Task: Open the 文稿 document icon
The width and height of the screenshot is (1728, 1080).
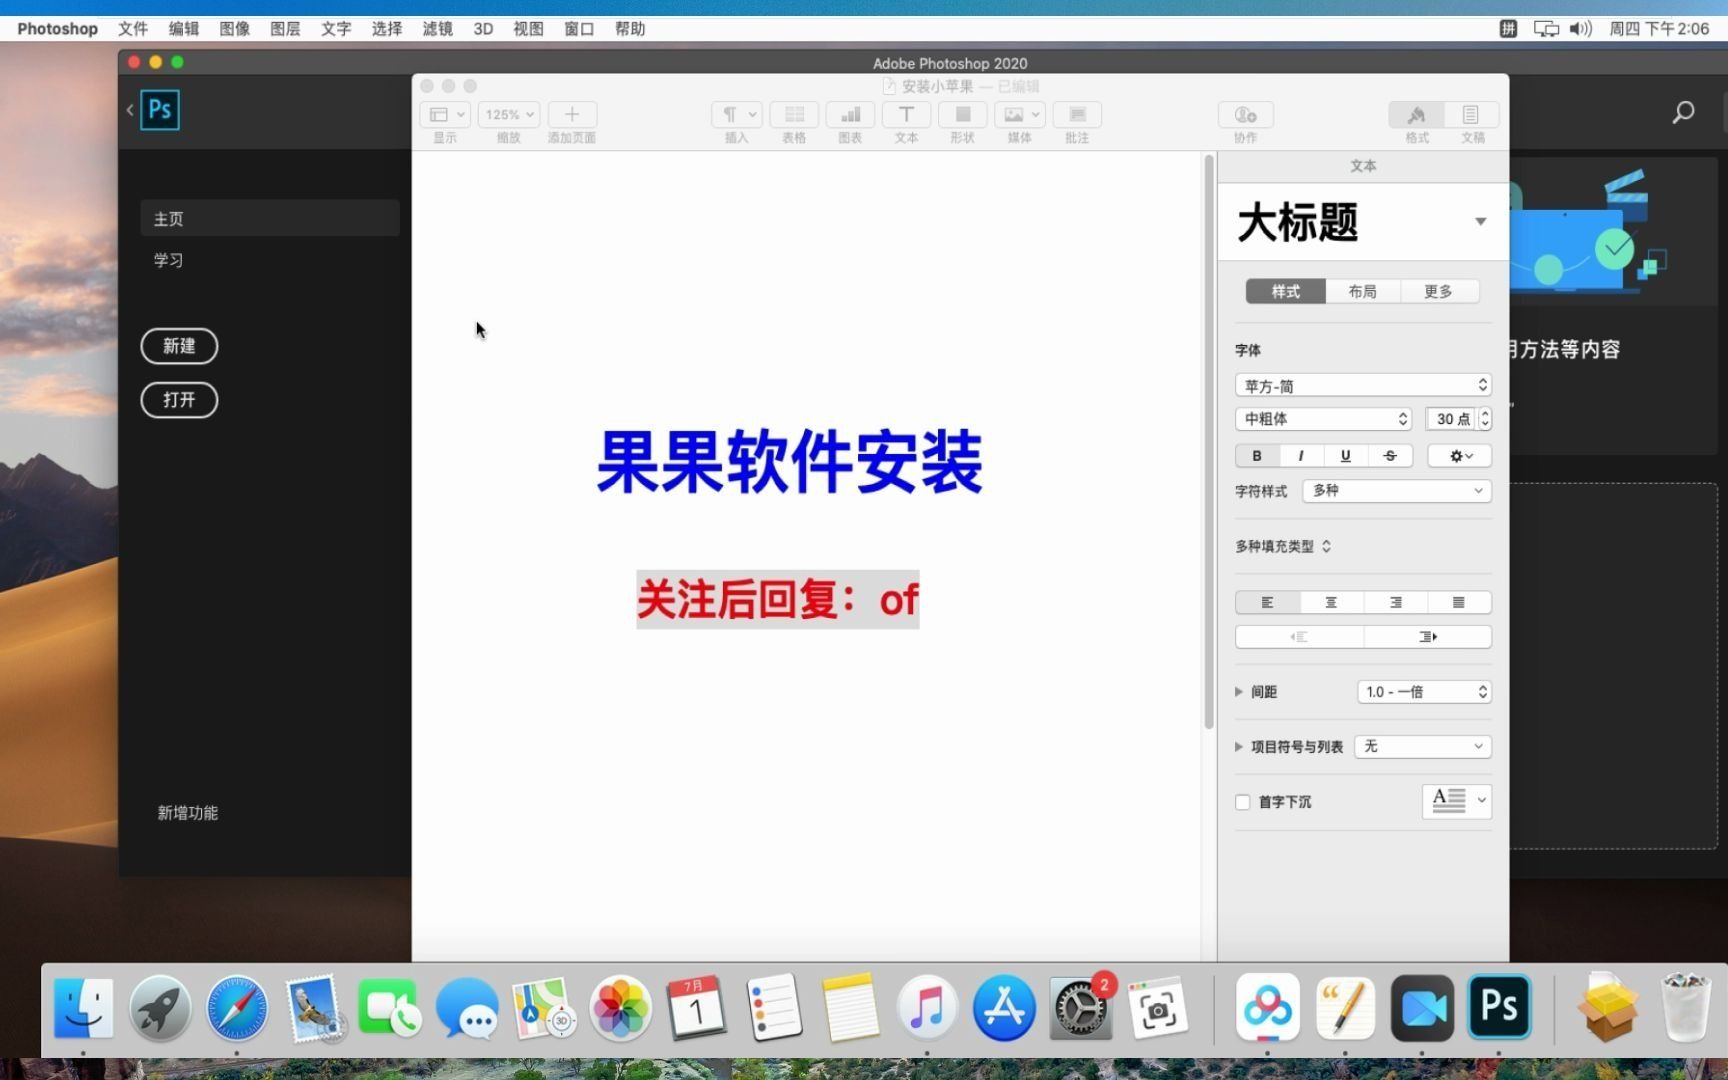Action: (x=1471, y=115)
